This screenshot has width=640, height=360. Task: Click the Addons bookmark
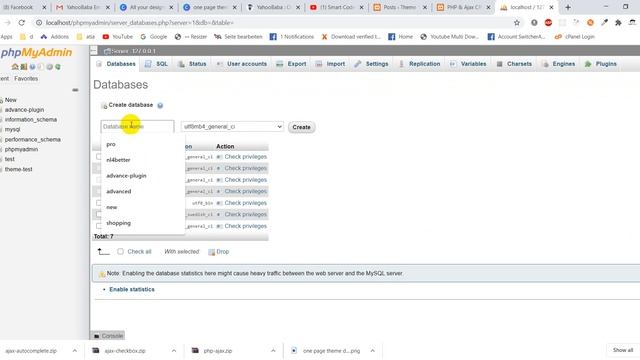click(x=55, y=37)
